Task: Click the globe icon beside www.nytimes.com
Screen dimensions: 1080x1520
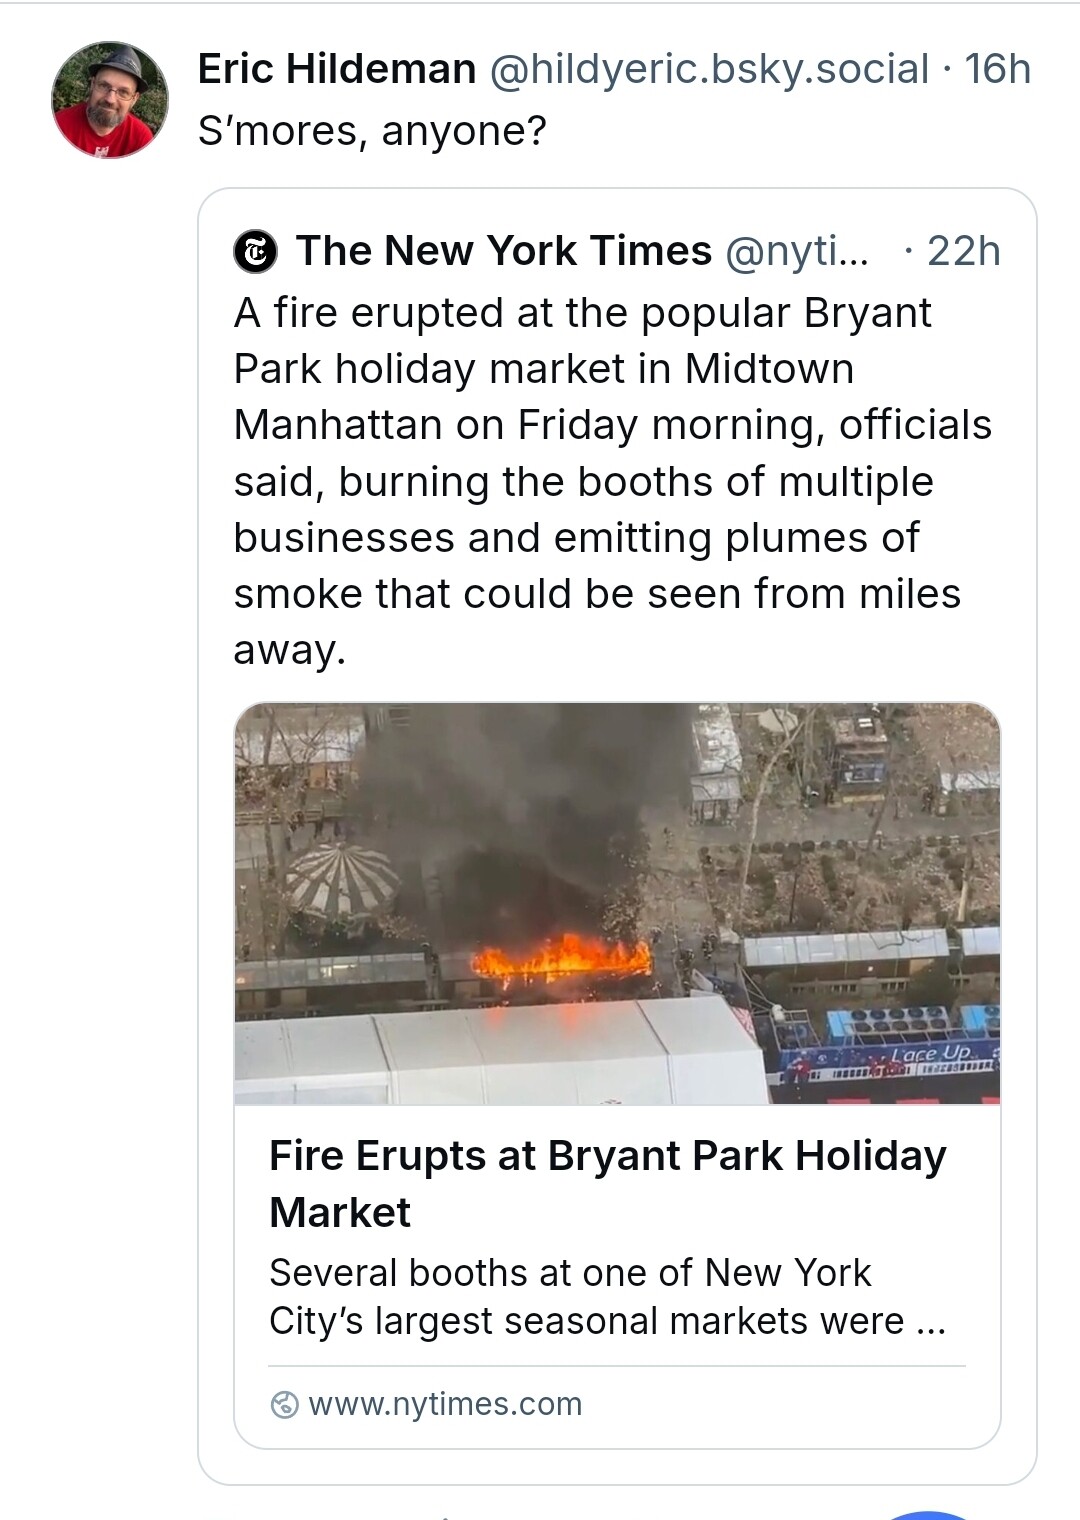Action: (x=284, y=1404)
